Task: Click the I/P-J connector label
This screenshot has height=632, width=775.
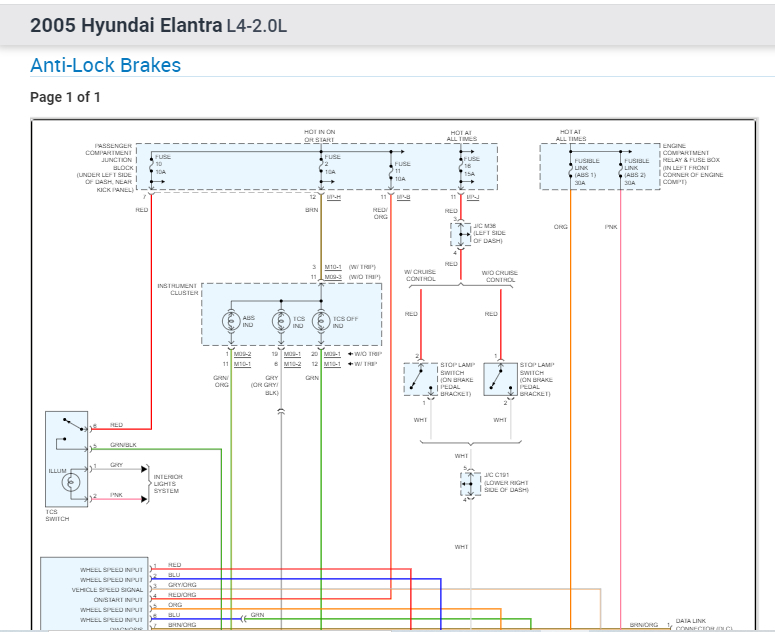Action: click(473, 197)
